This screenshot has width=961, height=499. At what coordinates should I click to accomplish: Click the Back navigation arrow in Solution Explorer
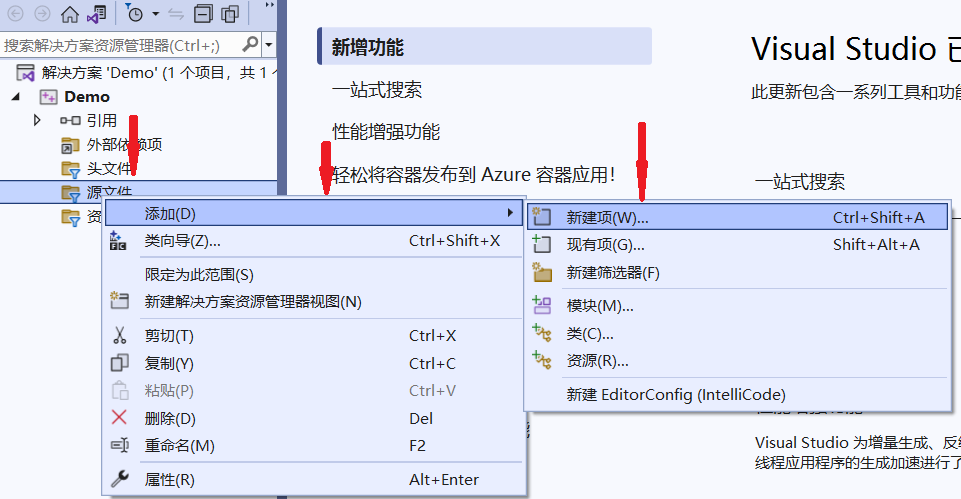click(x=16, y=13)
